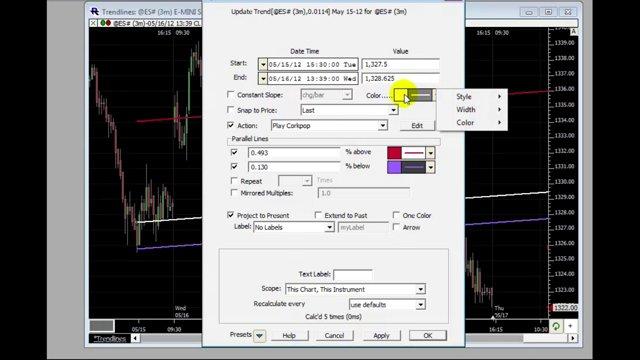The width and height of the screenshot is (640, 360).
Task: Click the green refresh icon on chart
Action: coord(556,326)
